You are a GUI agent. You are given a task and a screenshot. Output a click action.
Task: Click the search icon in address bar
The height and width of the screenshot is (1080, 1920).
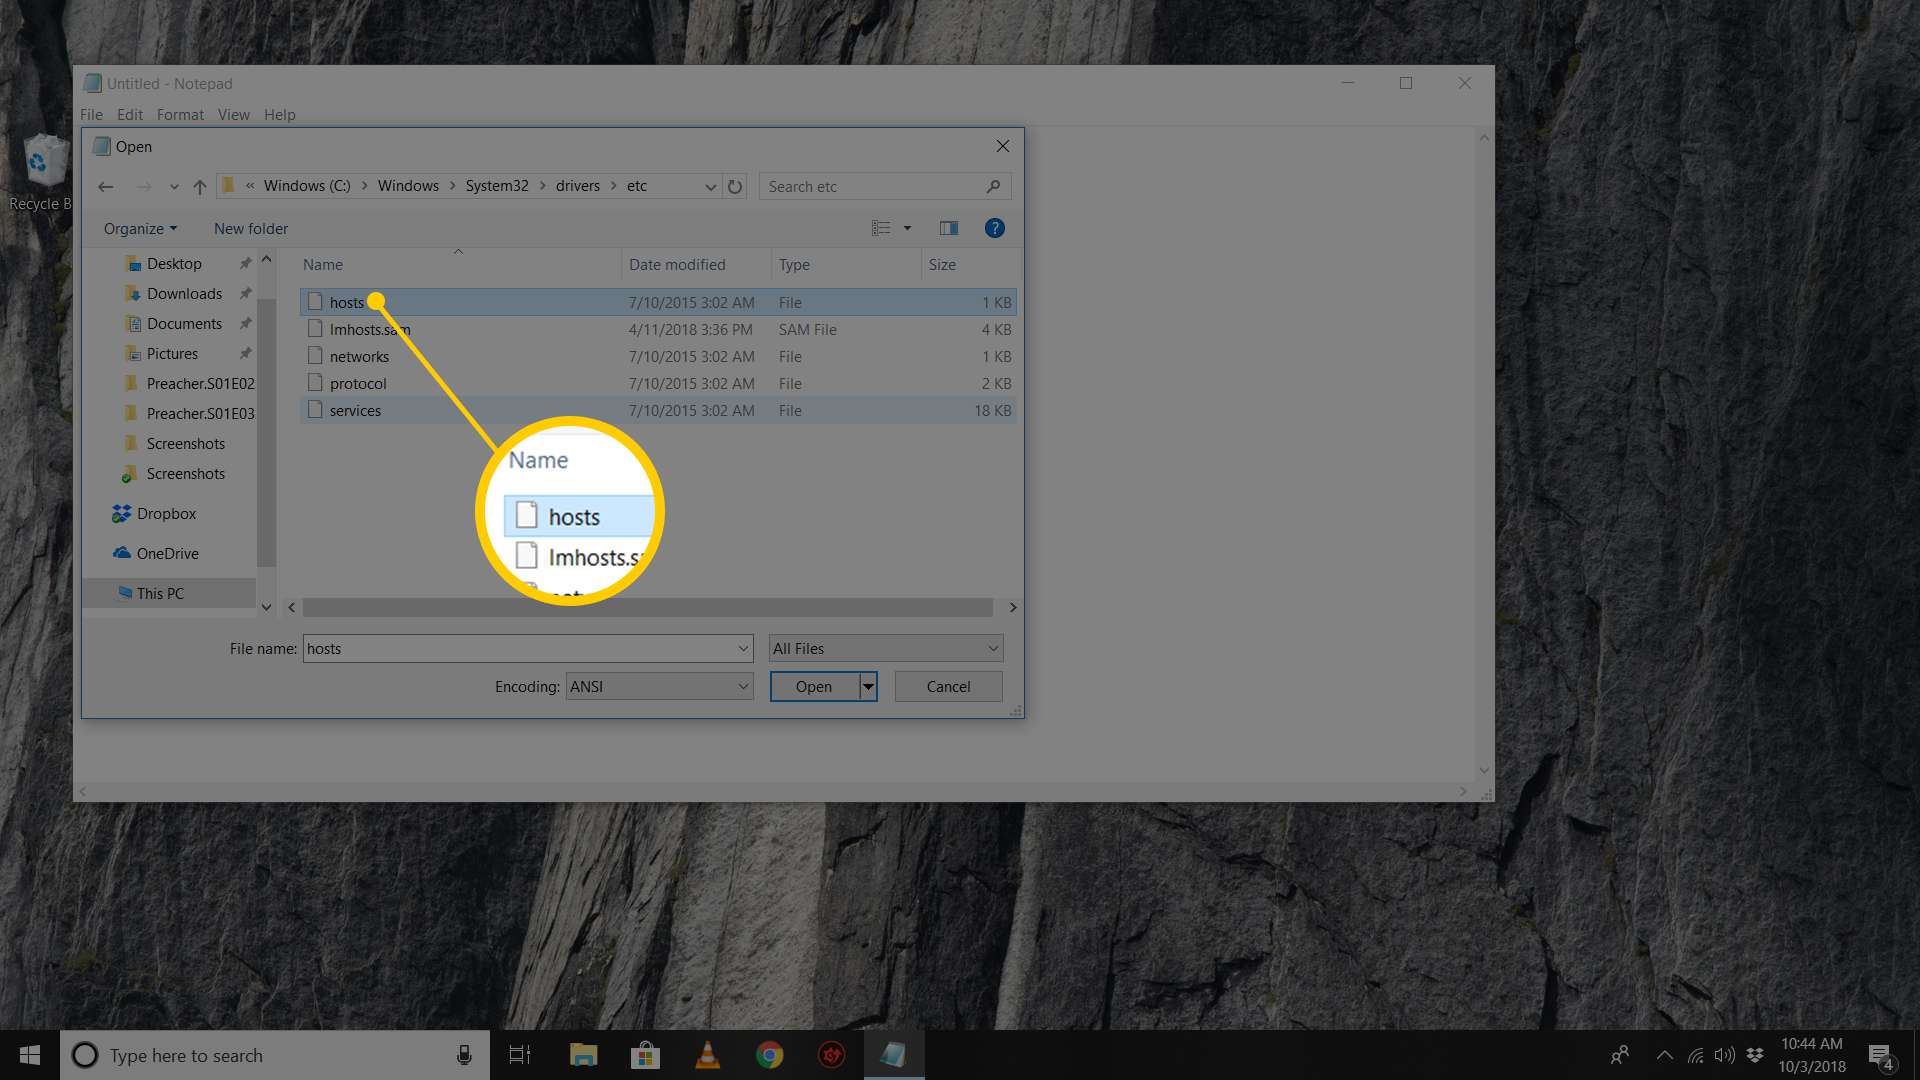click(992, 186)
